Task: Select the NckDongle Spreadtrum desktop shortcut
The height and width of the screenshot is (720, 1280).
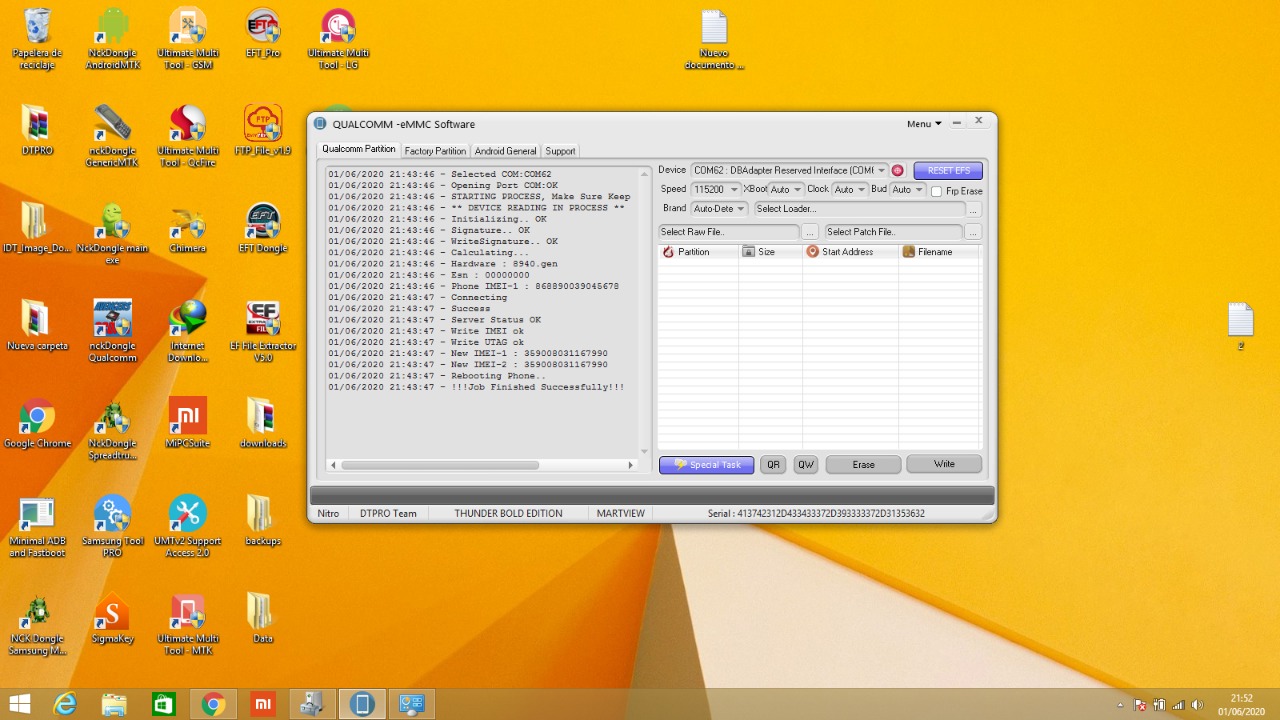Action: coord(113,430)
